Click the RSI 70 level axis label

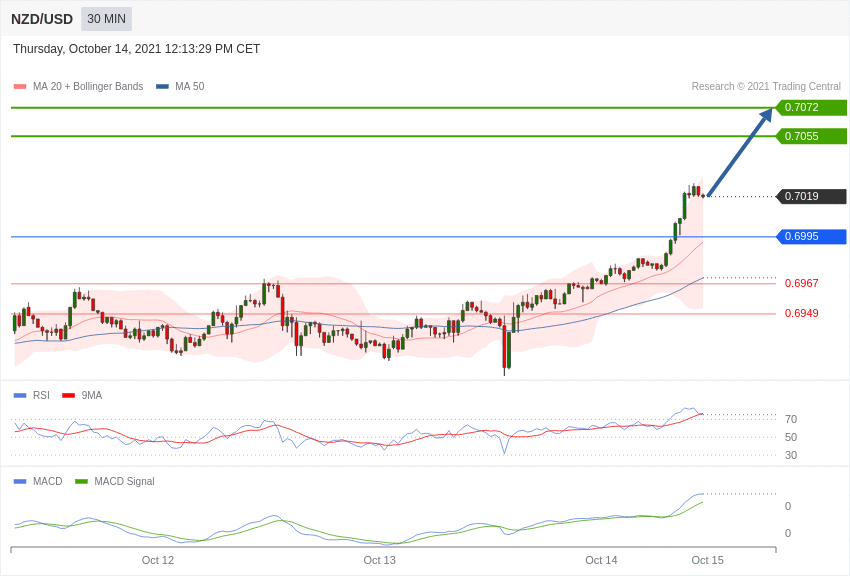pyautogui.click(x=791, y=419)
